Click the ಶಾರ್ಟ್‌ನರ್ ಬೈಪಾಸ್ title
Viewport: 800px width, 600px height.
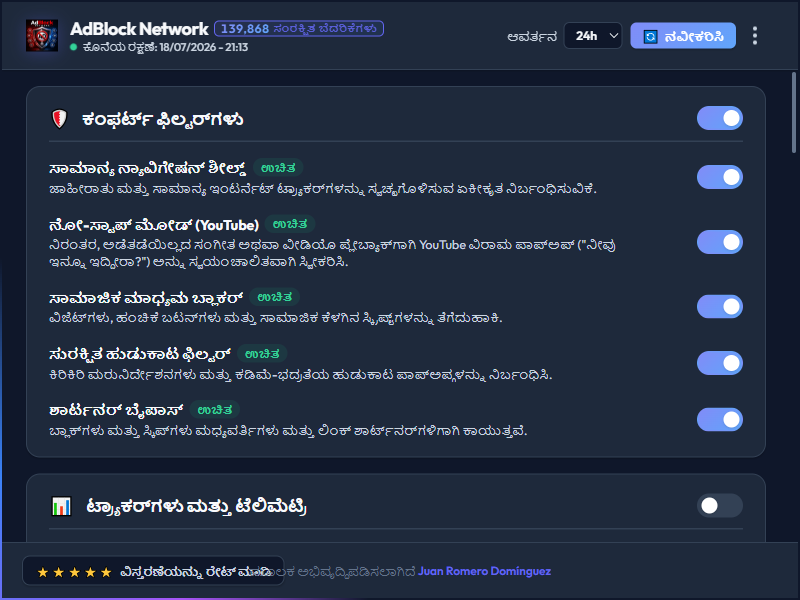[116, 410]
